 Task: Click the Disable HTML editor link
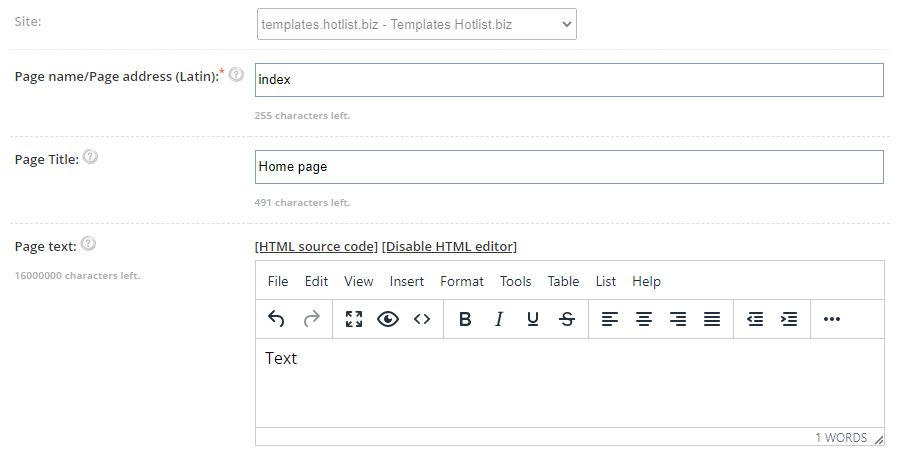pos(450,247)
